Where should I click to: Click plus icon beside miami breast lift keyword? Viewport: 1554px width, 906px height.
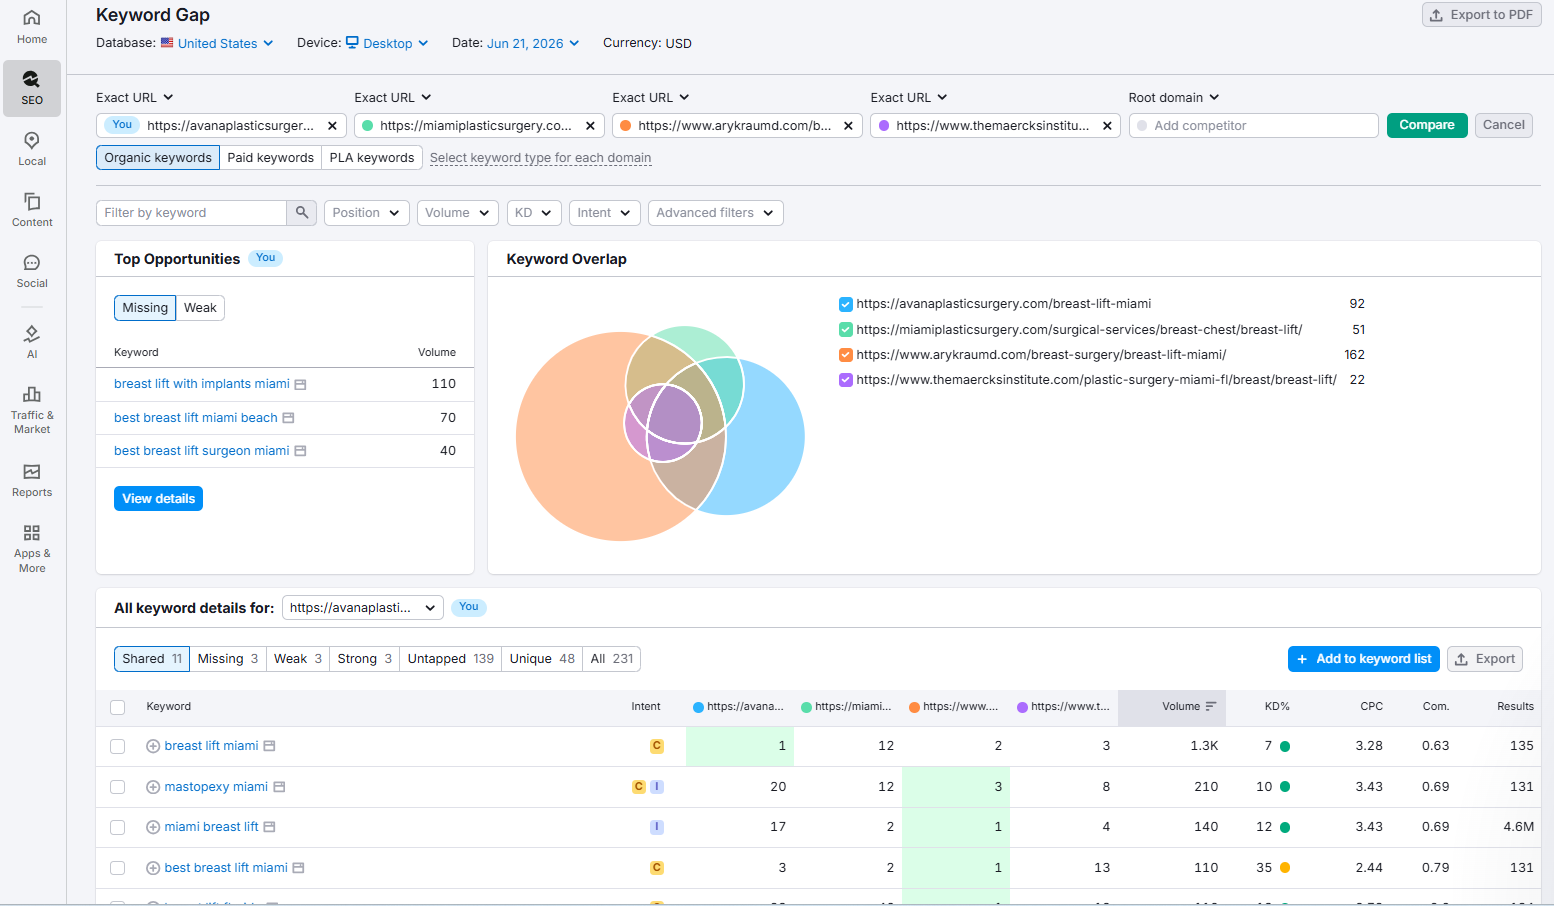click(x=153, y=827)
